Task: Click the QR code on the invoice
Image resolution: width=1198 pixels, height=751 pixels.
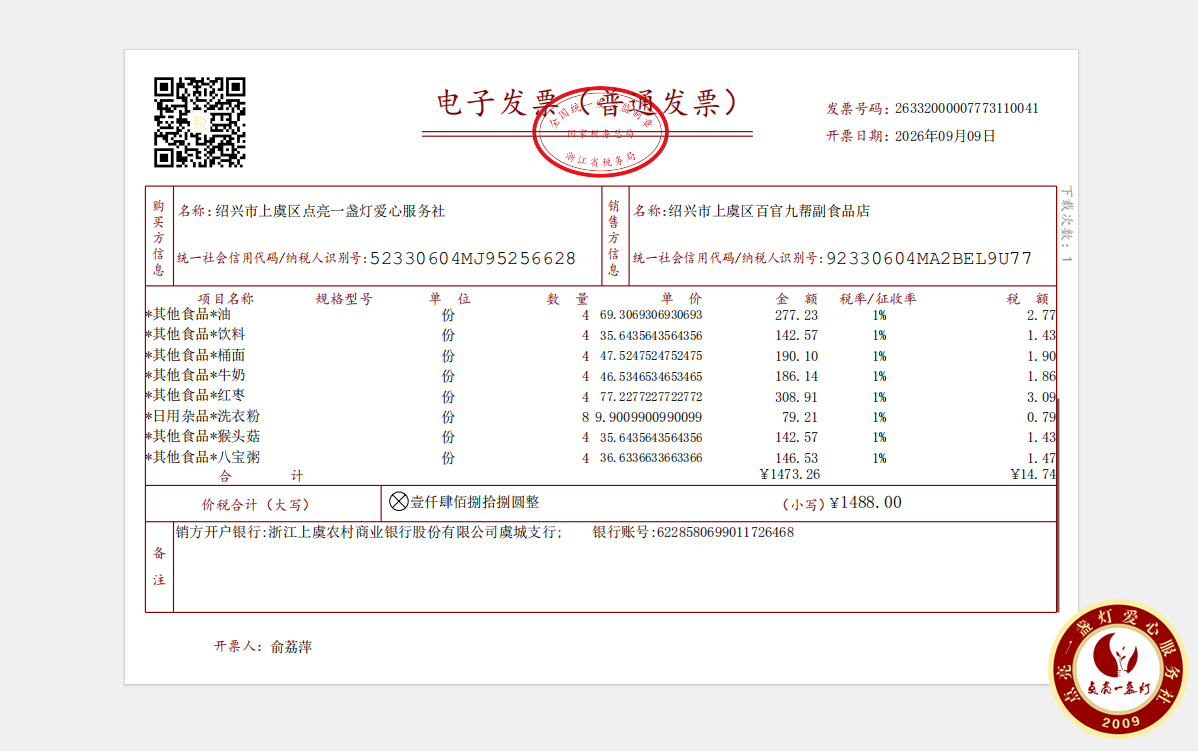Action: tap(199, 122)
